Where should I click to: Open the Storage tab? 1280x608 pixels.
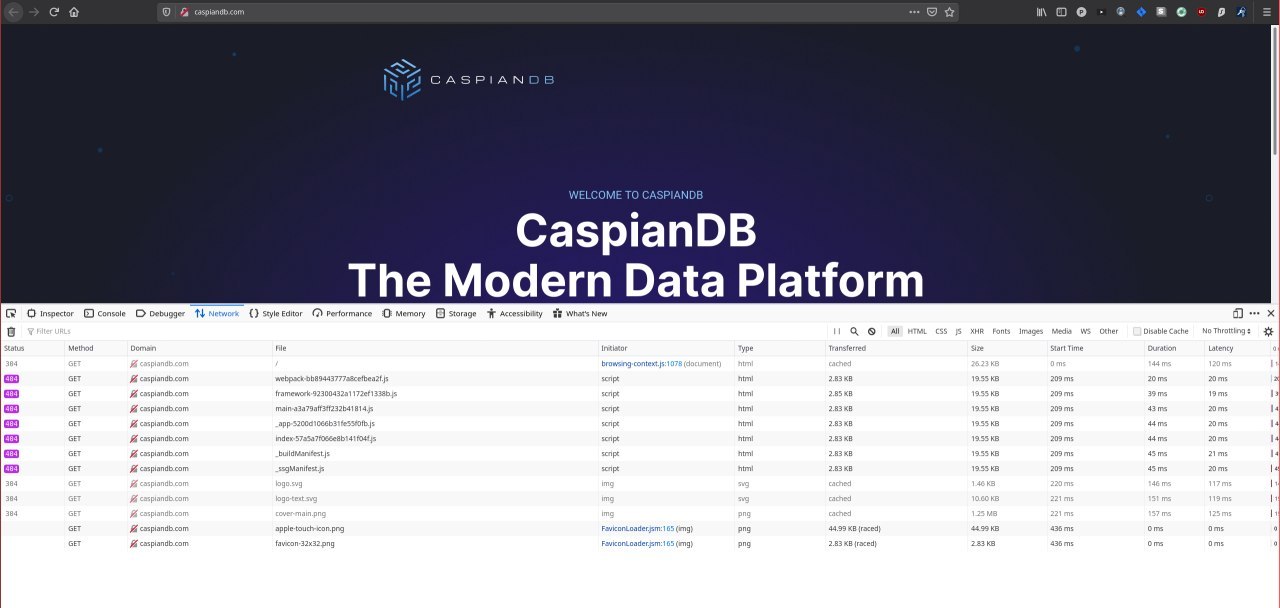(x=456, y=313)
